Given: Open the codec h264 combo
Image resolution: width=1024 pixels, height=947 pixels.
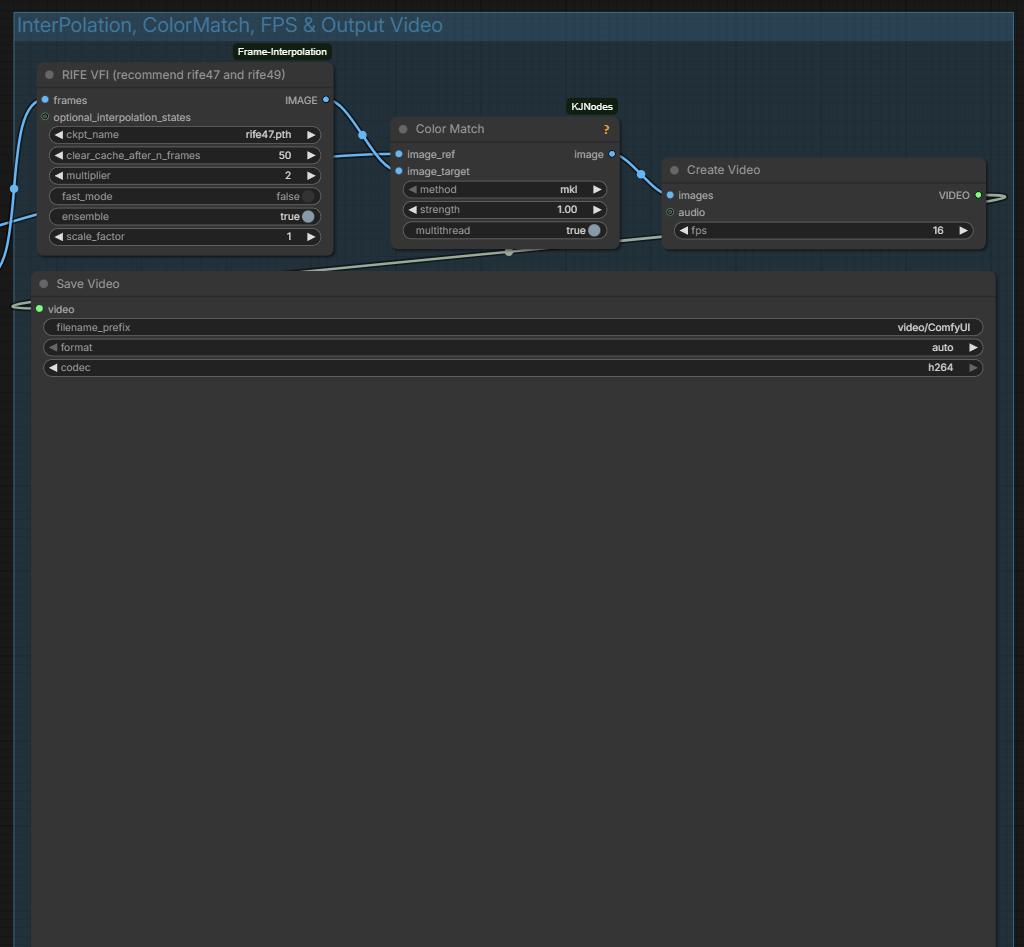Looking at the screenshot, I should point(513,368).
